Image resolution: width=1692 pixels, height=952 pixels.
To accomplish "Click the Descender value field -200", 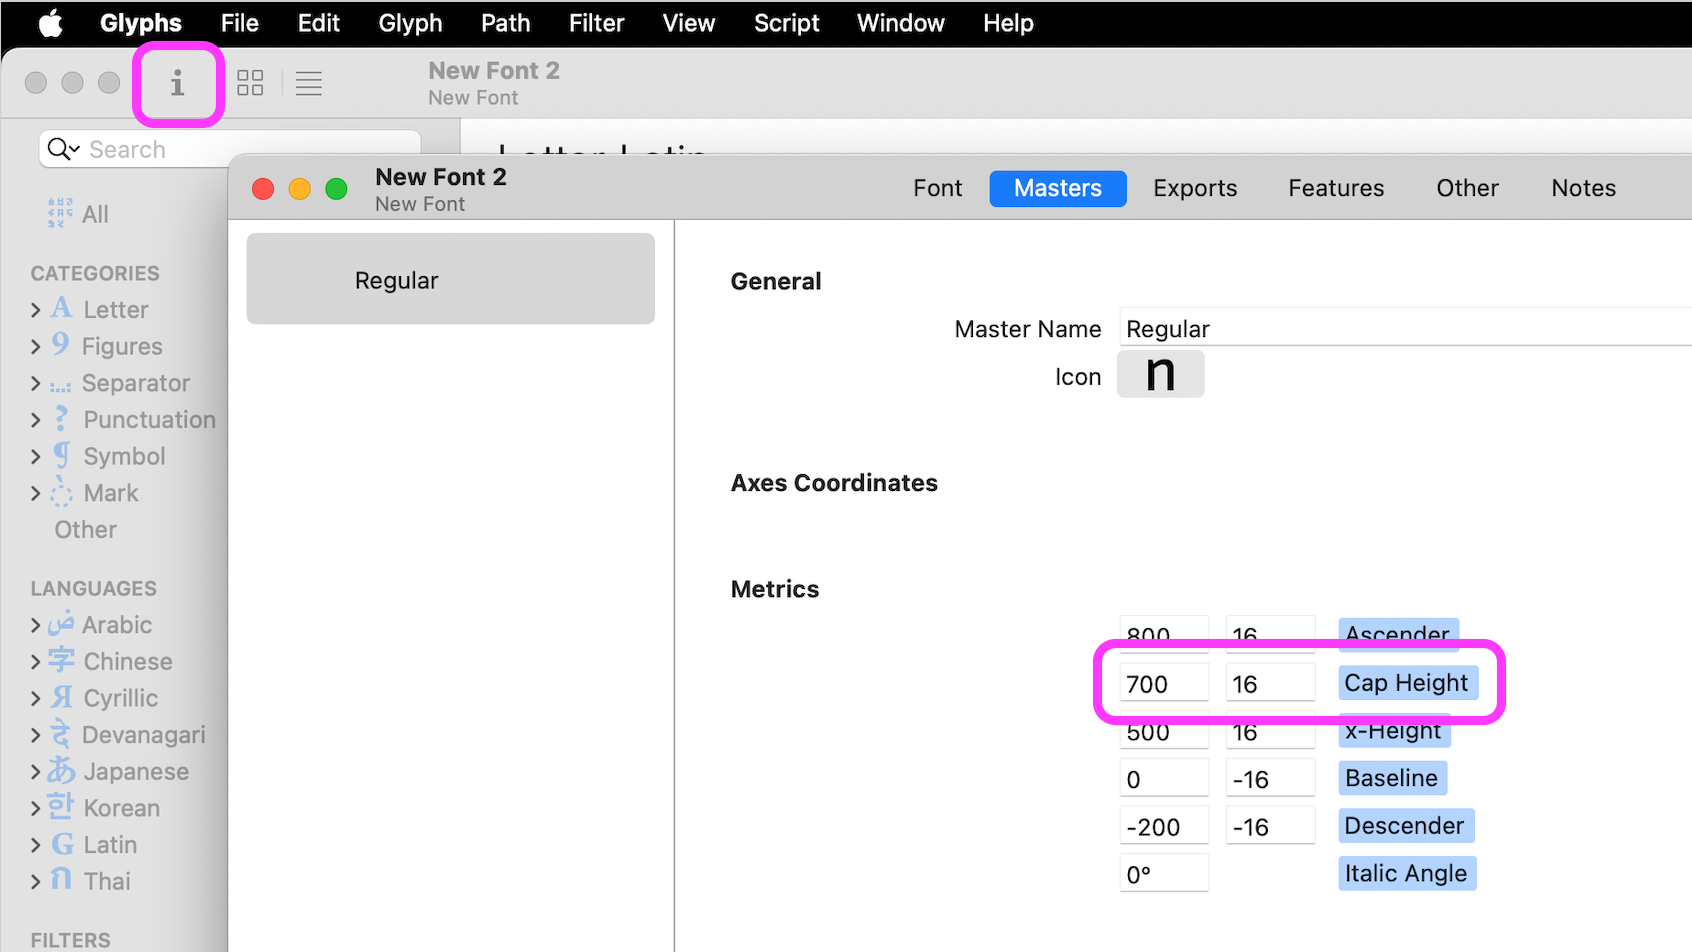I will pos(1164,826).
